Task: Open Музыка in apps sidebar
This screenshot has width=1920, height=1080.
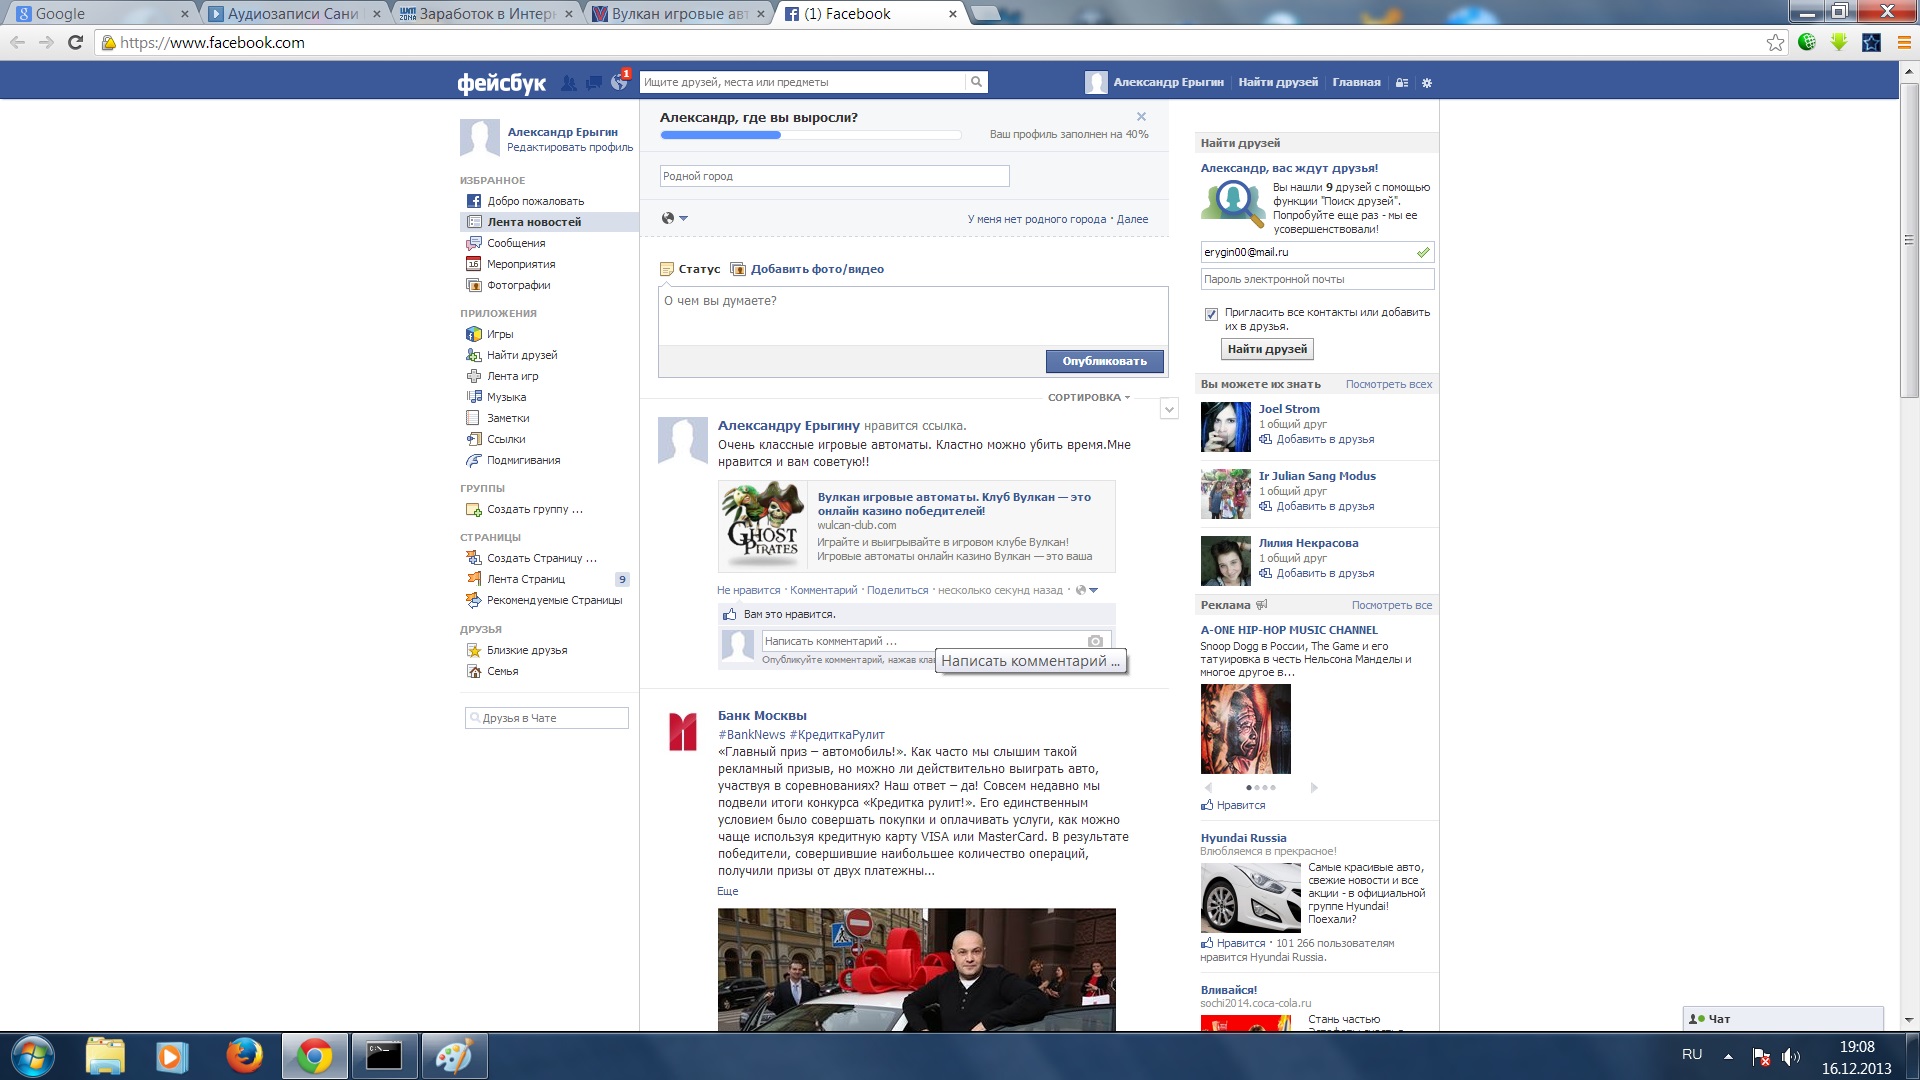Action: [x=505, y=397]
